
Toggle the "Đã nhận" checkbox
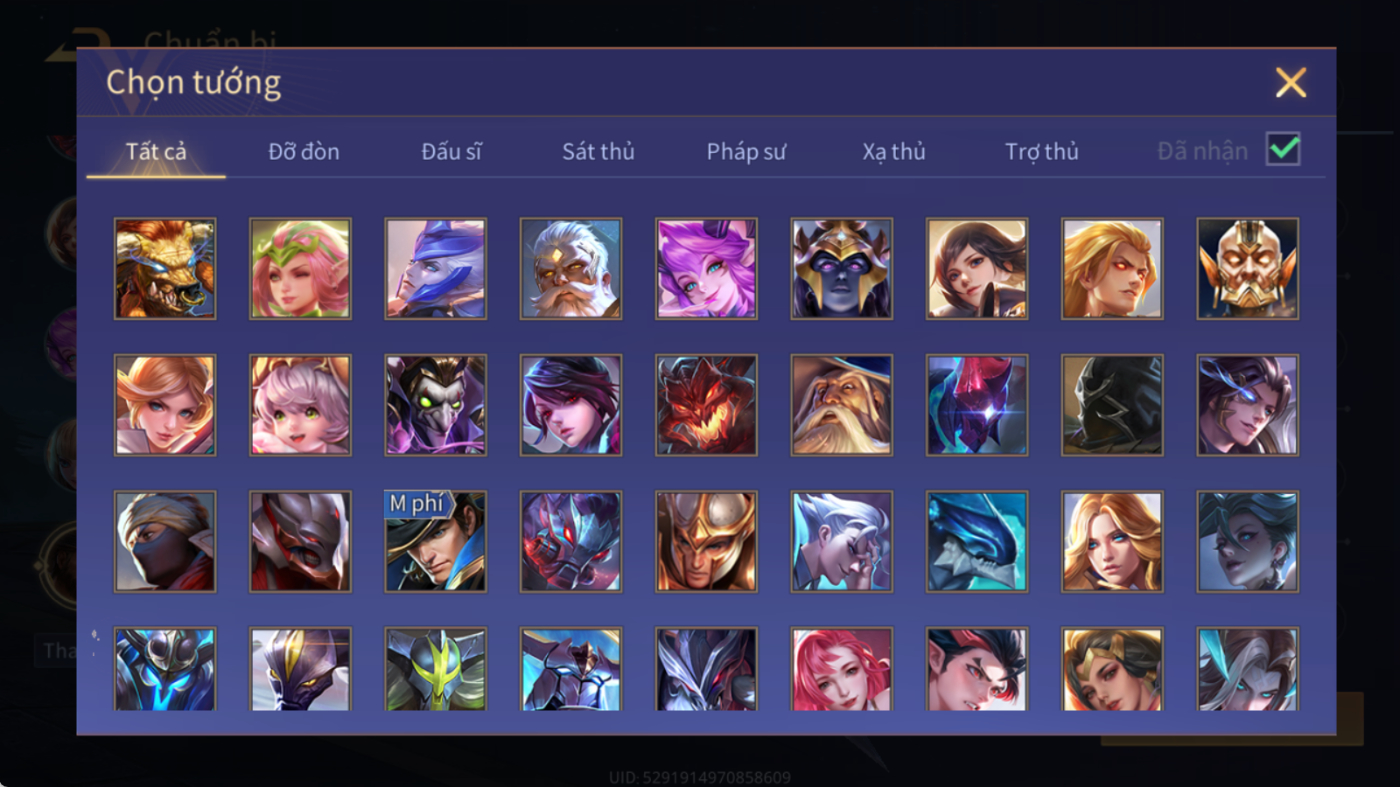(x=1283, y=150)
